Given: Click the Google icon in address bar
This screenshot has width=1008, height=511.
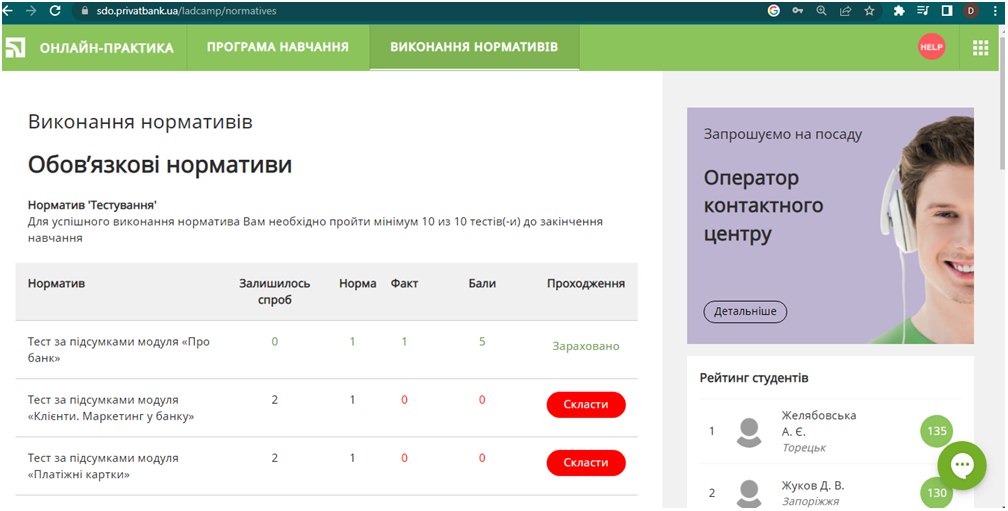Looking at the screenshot, I should coord(774,11).
